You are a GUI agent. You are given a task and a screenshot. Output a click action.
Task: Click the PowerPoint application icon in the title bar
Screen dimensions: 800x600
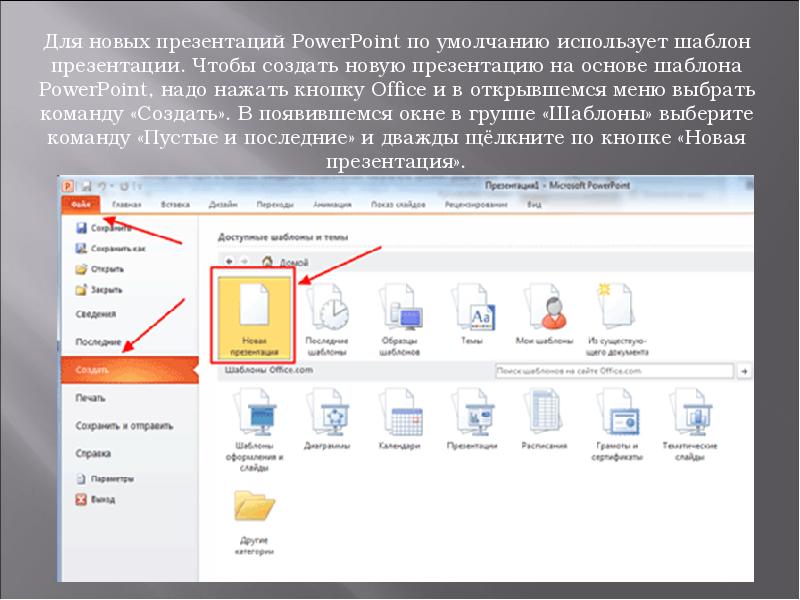pos(68,186)
